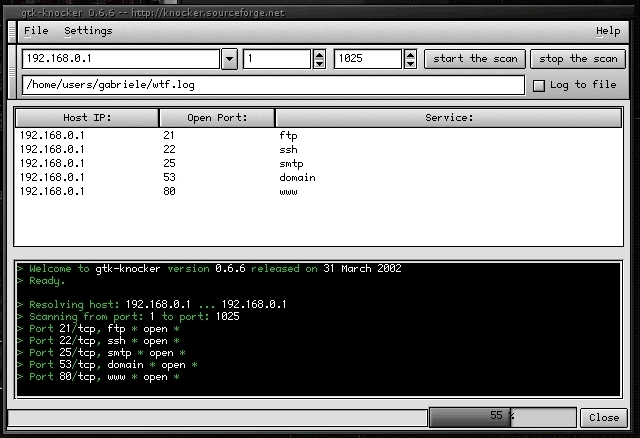Open the File menu

(x=35, y=31)
